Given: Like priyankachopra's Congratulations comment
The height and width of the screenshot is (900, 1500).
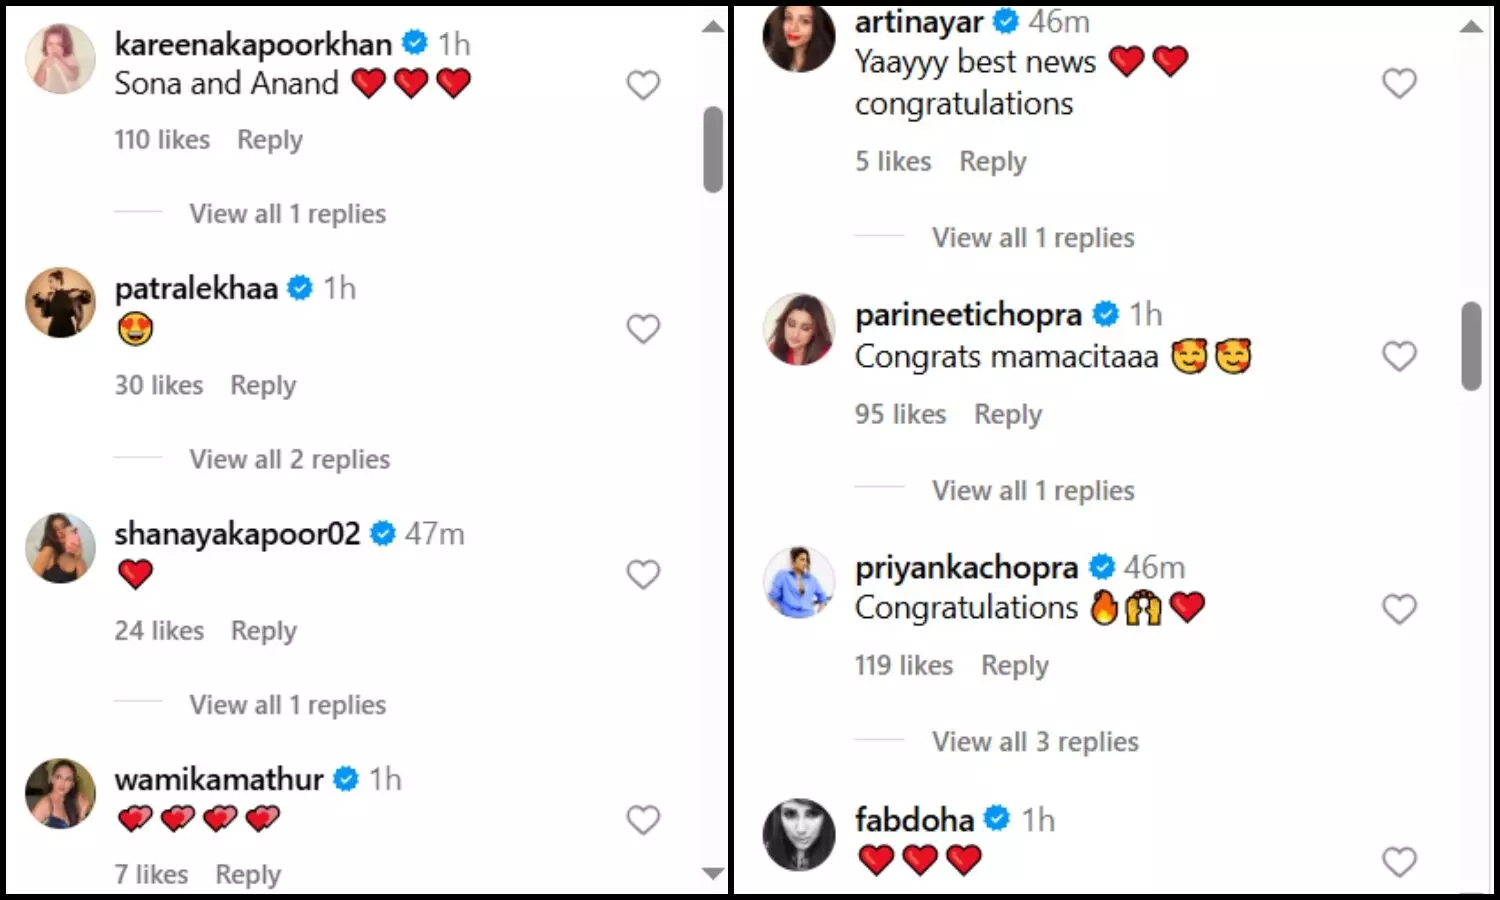Looking at the screenshot, I should click(1399, 609).
